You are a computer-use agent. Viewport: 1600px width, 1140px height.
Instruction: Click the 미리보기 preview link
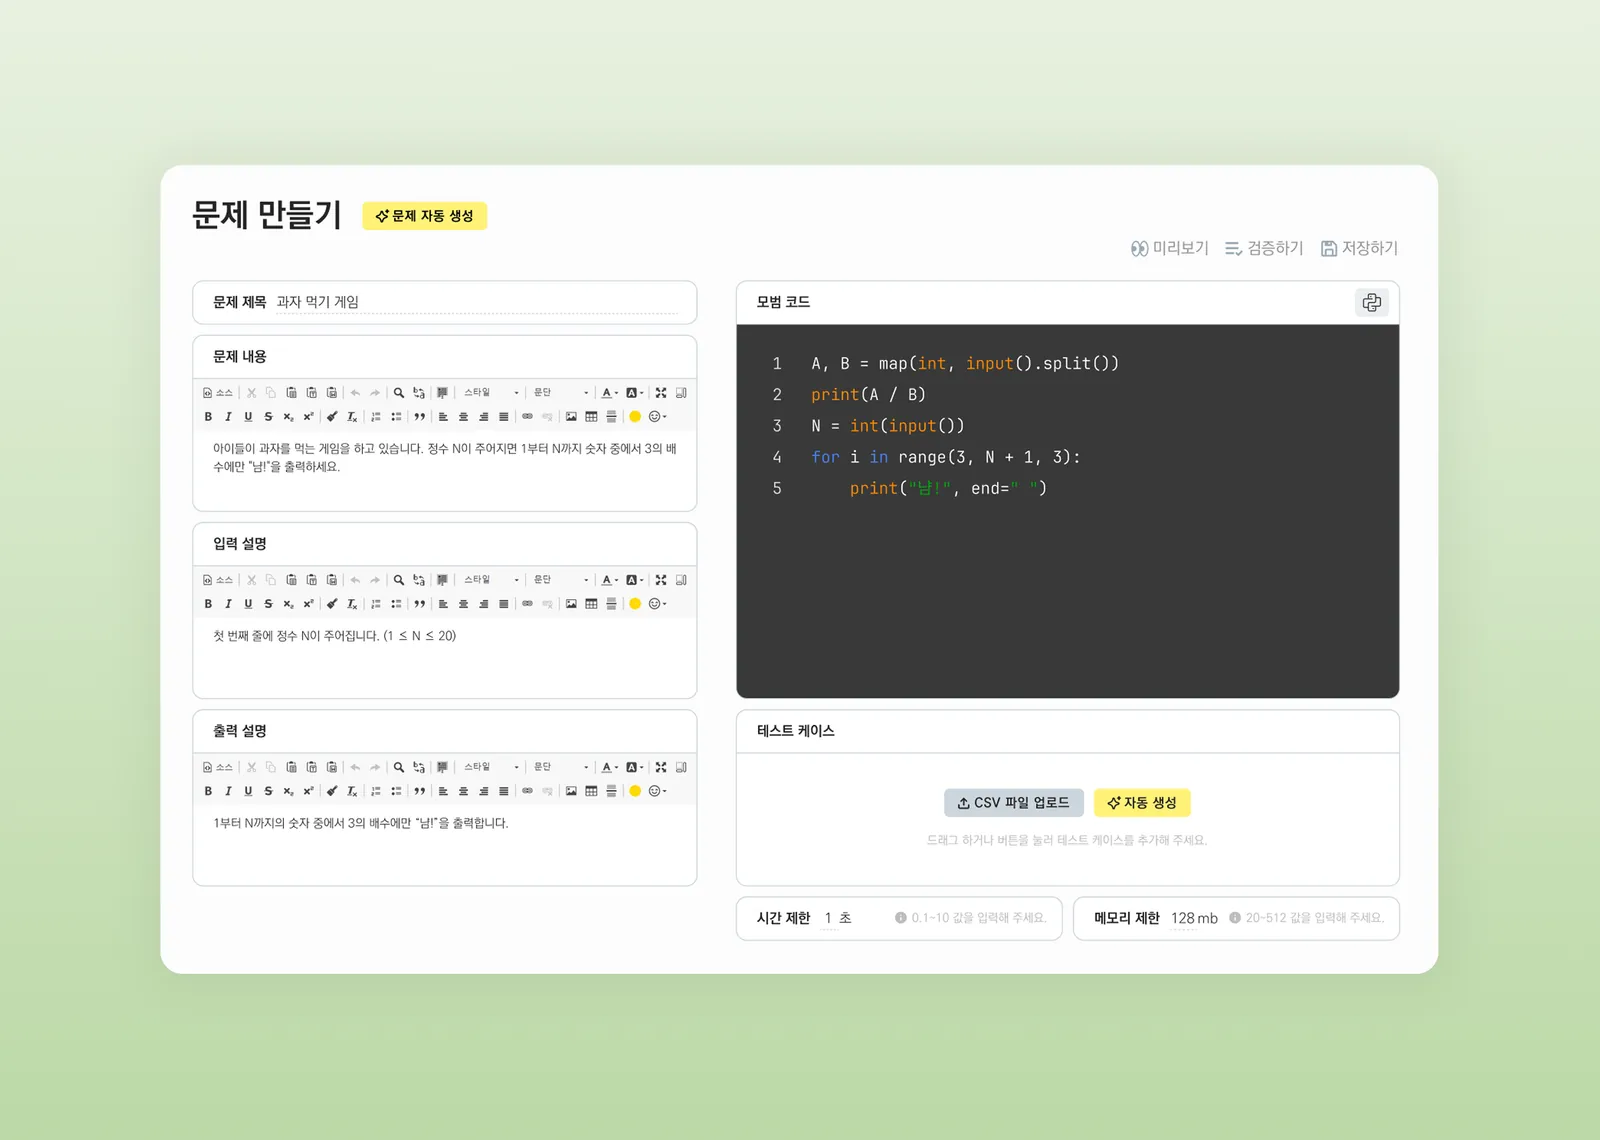pos(1169,248)
